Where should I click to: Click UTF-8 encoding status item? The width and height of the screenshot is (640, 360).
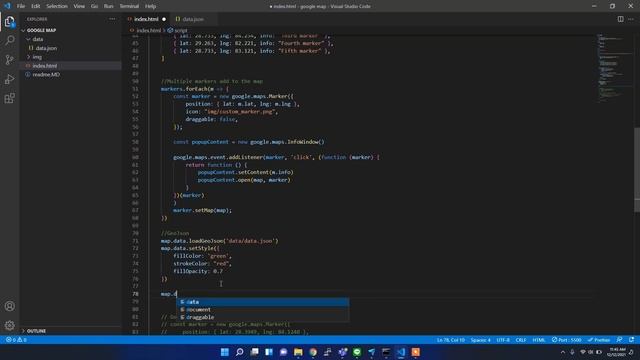(x=503, y=340)
